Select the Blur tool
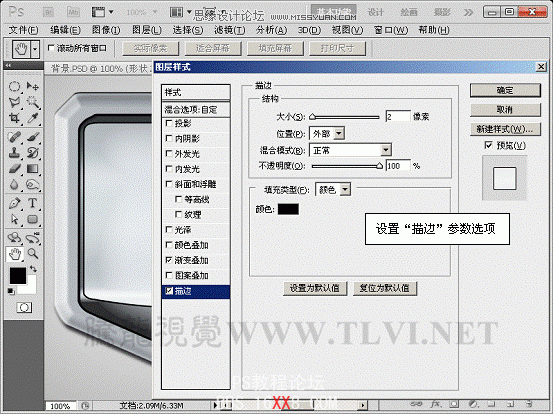This screenshot has width=553, height=414. 14,184
